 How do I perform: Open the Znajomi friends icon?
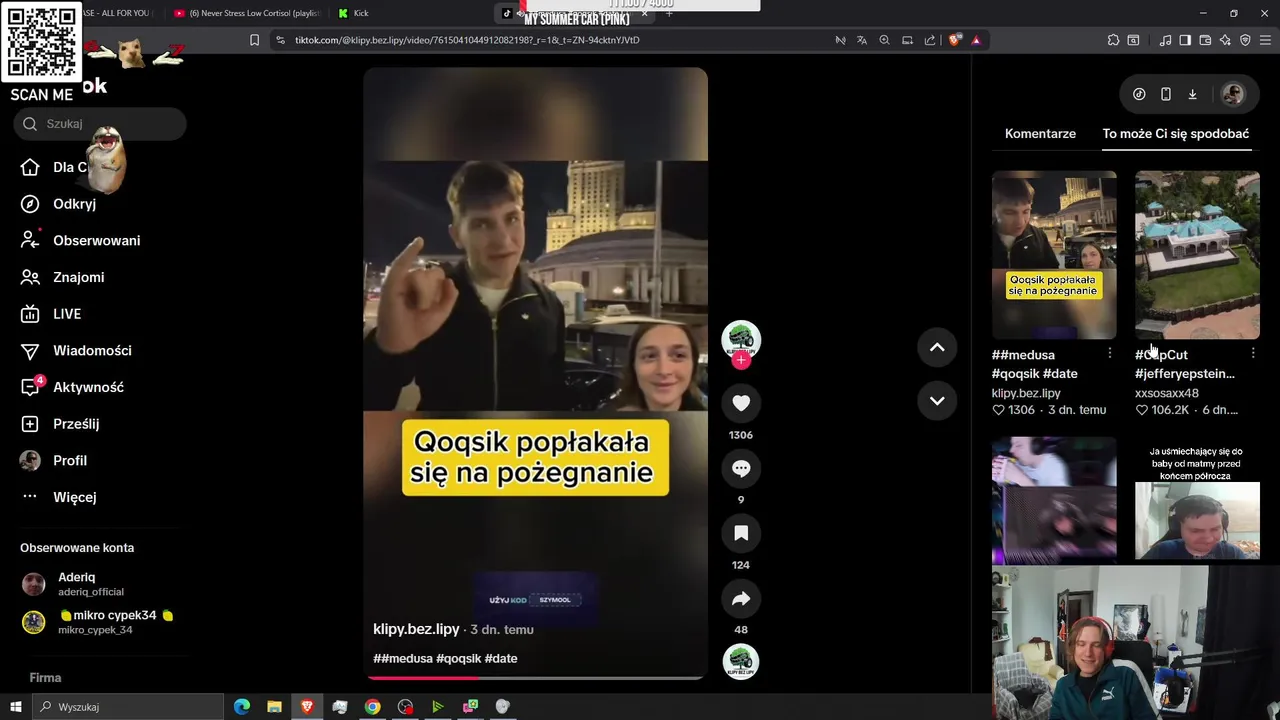point(30,277)
